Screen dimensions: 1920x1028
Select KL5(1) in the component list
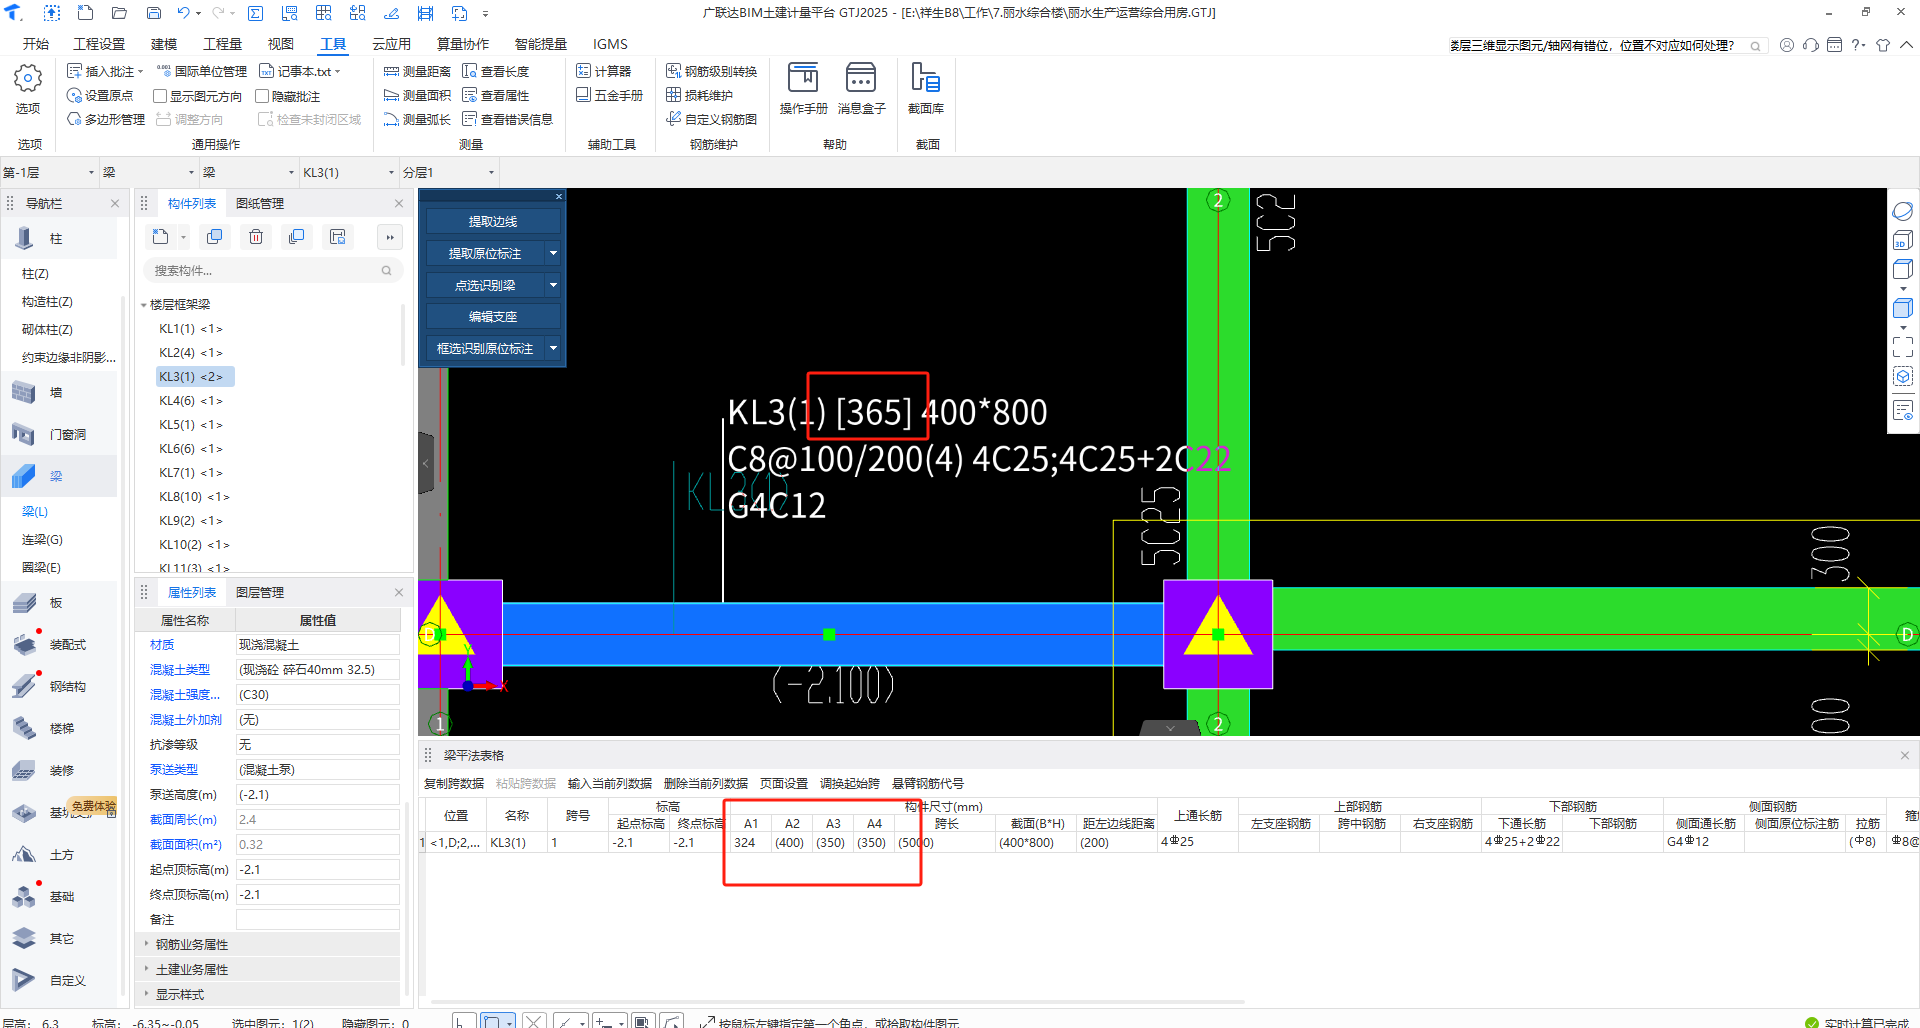tap(190, 424)
